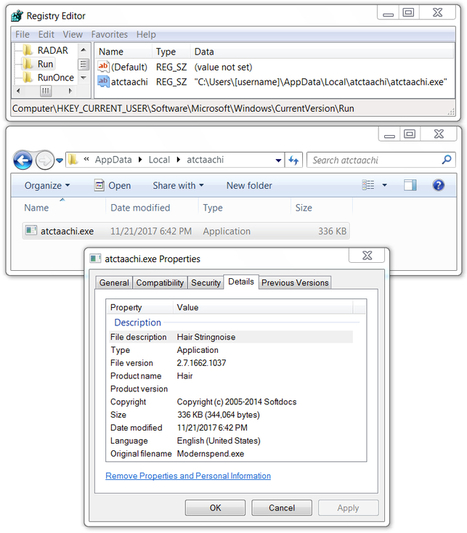This screenshot has width=467, height=533.
Task: Open the address bar history dropdown arrow
Action: [x=278, y=160]
